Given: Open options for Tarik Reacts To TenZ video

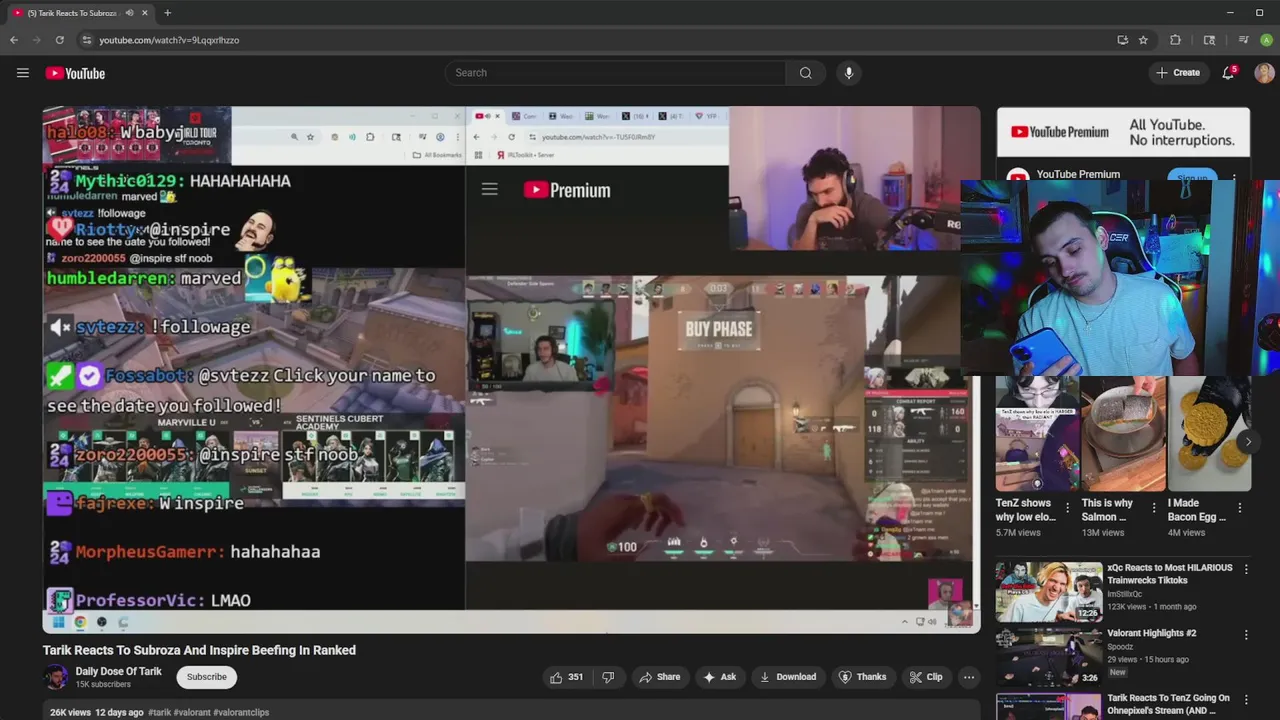Looking at the screenshot, I should point(1246,700).
